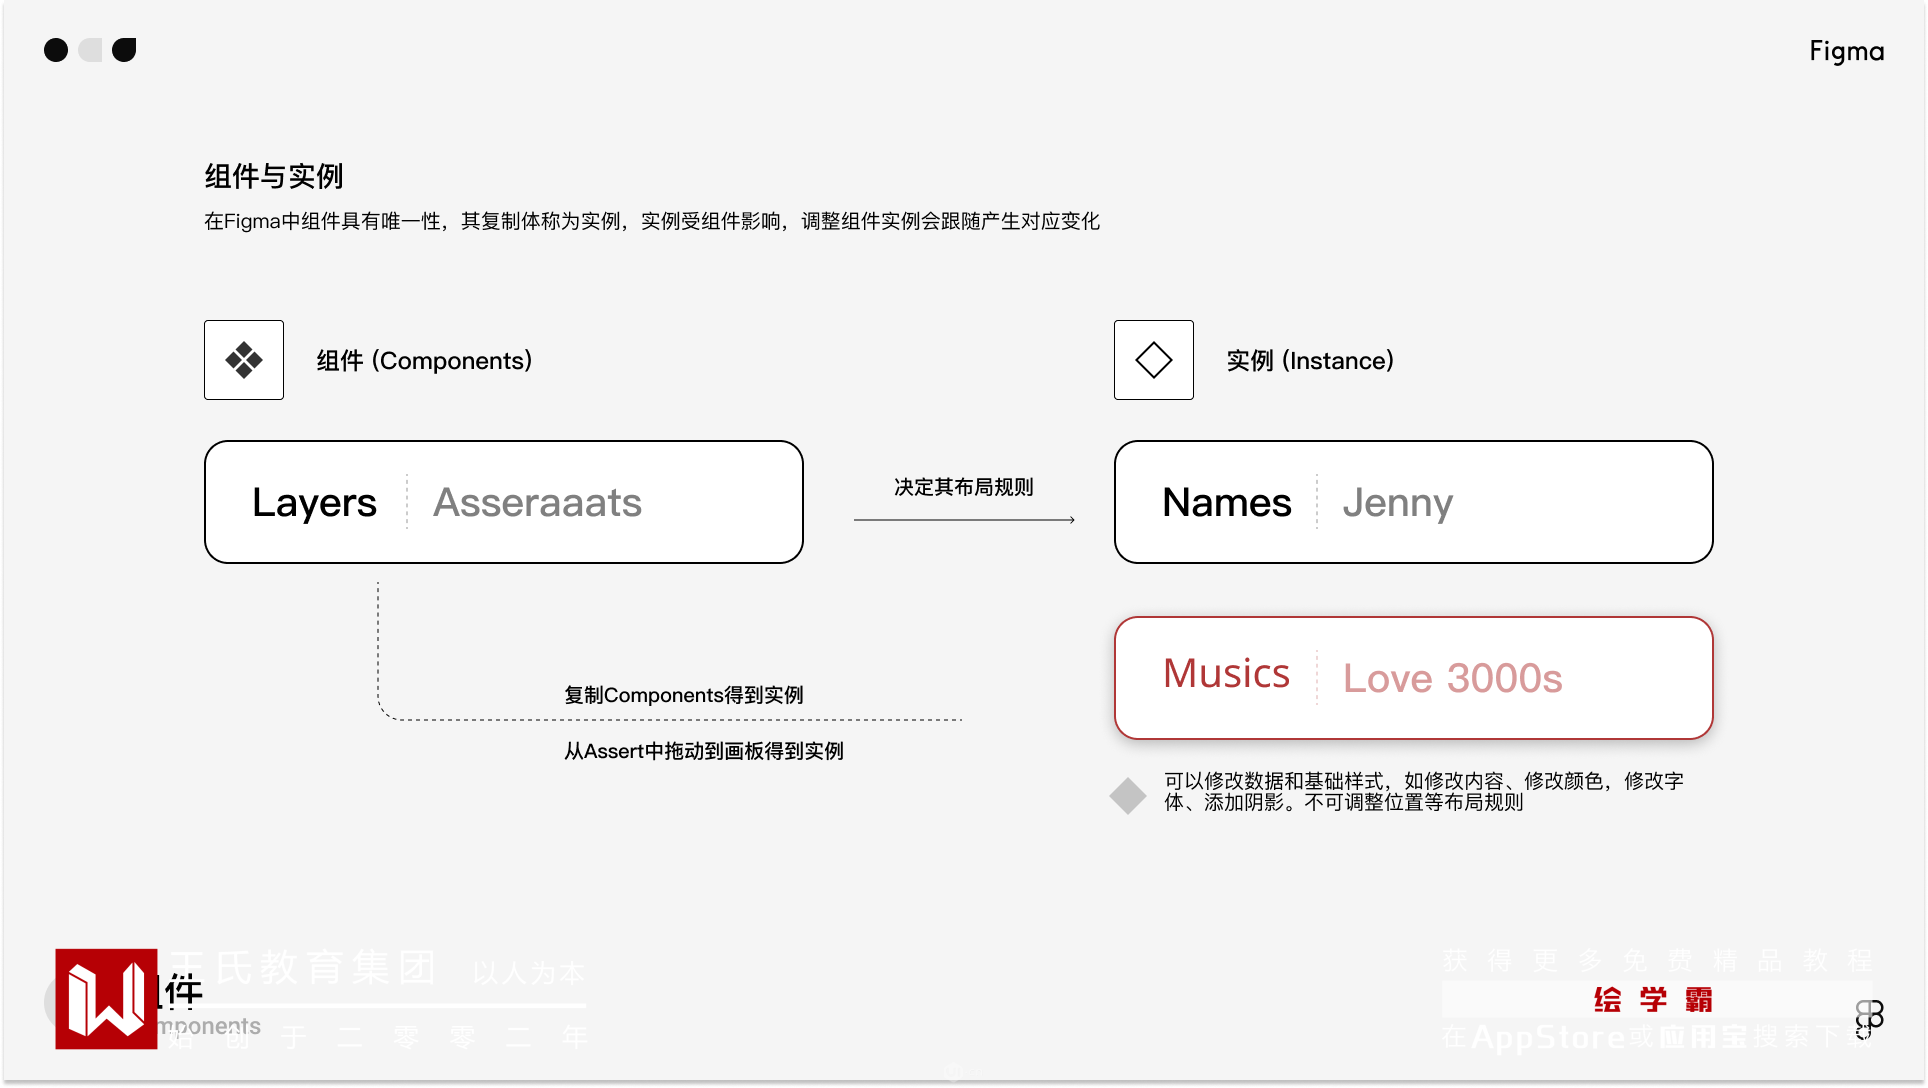Click the Figma logo in bottom-right corner

1869,1018
